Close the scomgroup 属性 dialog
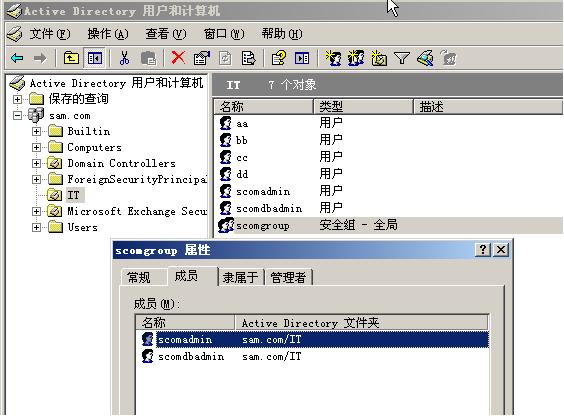Screen dimensions: 564x416 (501, 249)
